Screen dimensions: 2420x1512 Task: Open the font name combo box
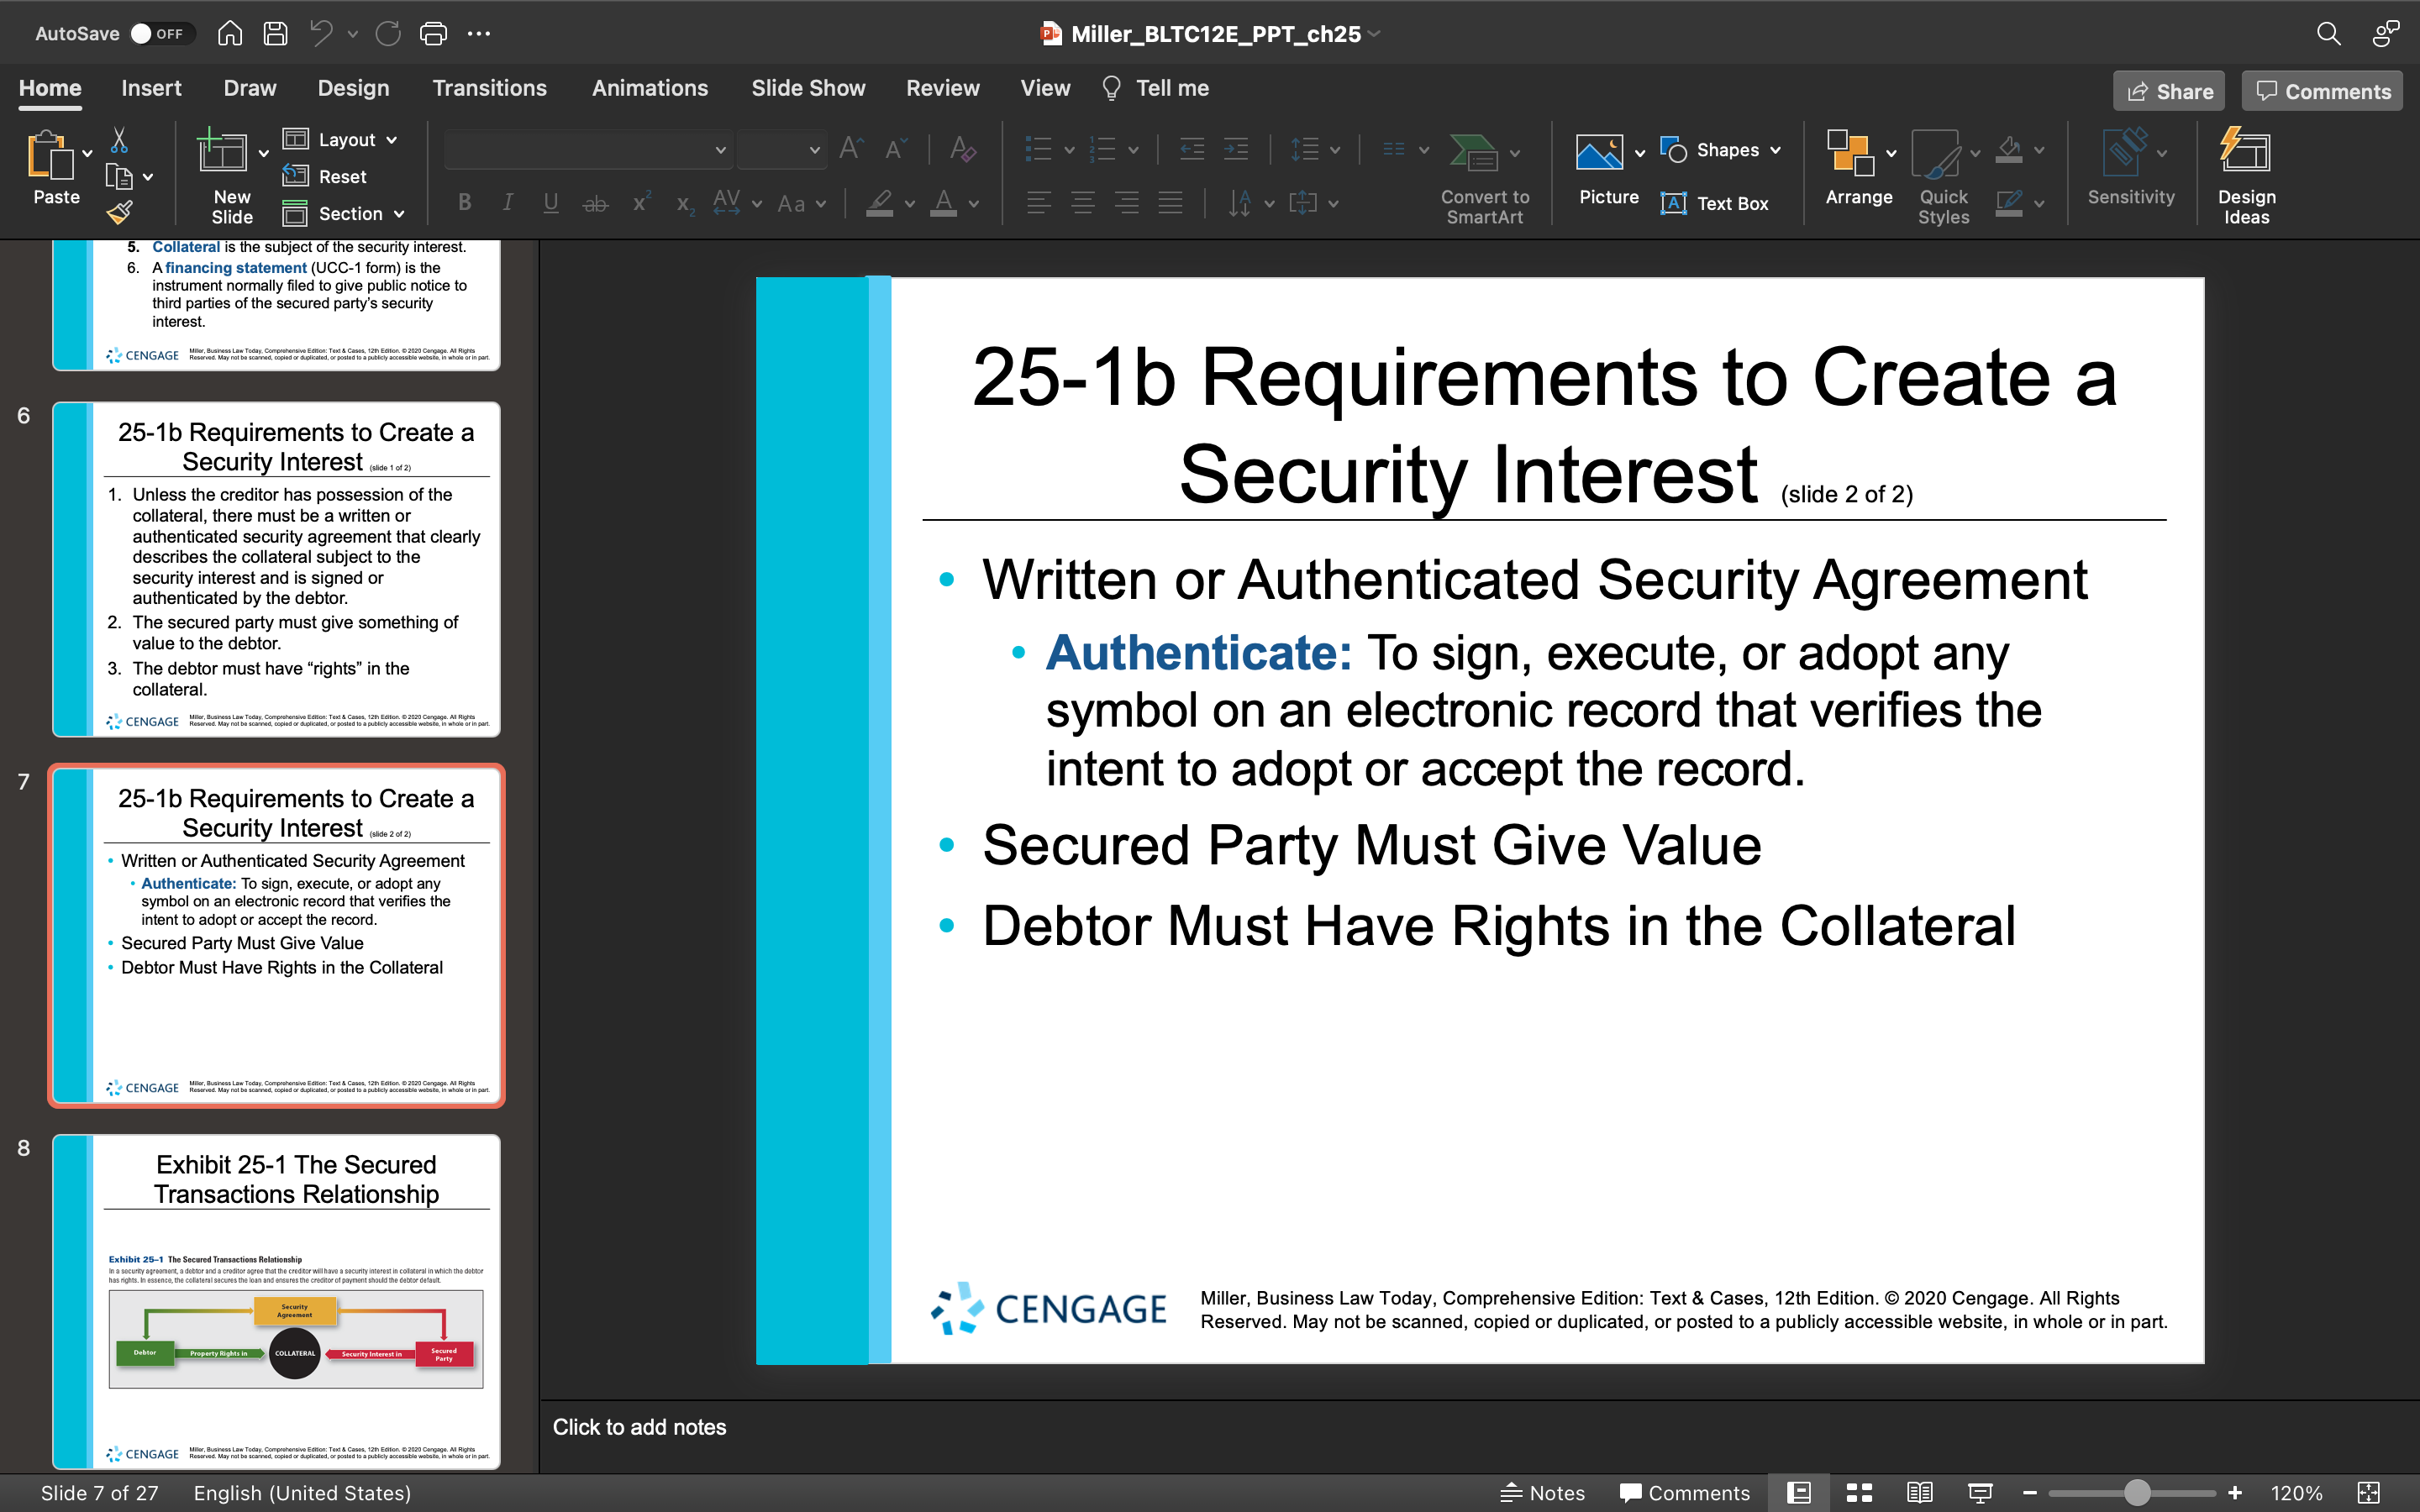pos(588,150)
